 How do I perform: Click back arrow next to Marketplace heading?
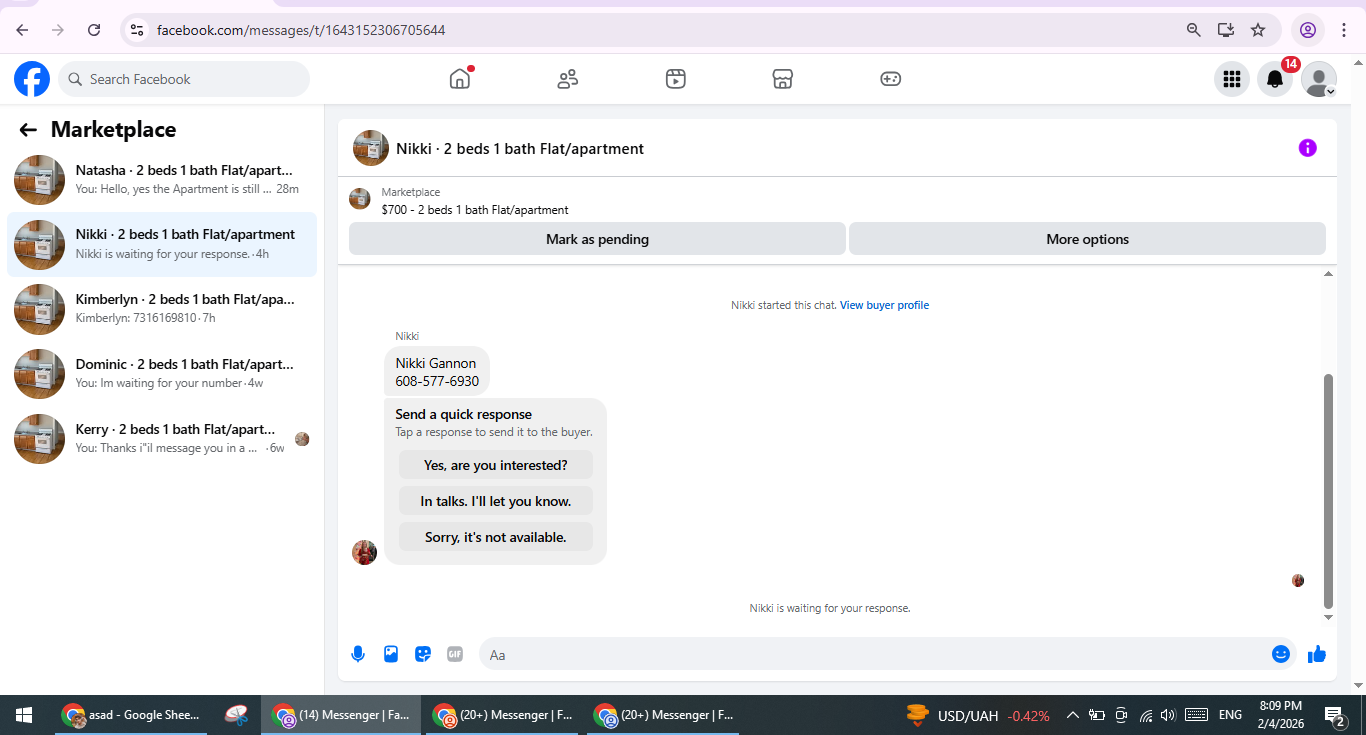[x=28, y=130]
